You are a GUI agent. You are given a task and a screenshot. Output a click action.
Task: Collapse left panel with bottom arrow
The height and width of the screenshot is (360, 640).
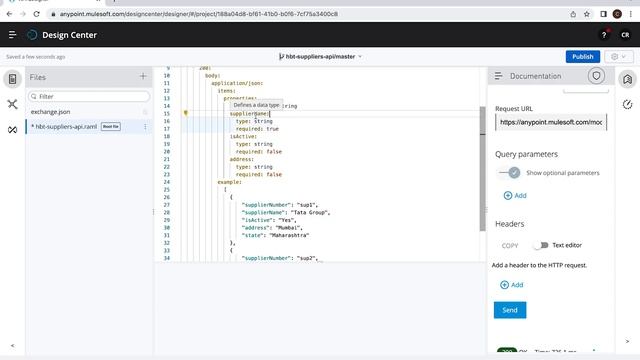13,346
